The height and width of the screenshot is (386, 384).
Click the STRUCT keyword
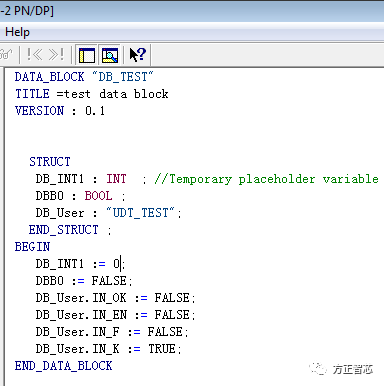point(50,162)
